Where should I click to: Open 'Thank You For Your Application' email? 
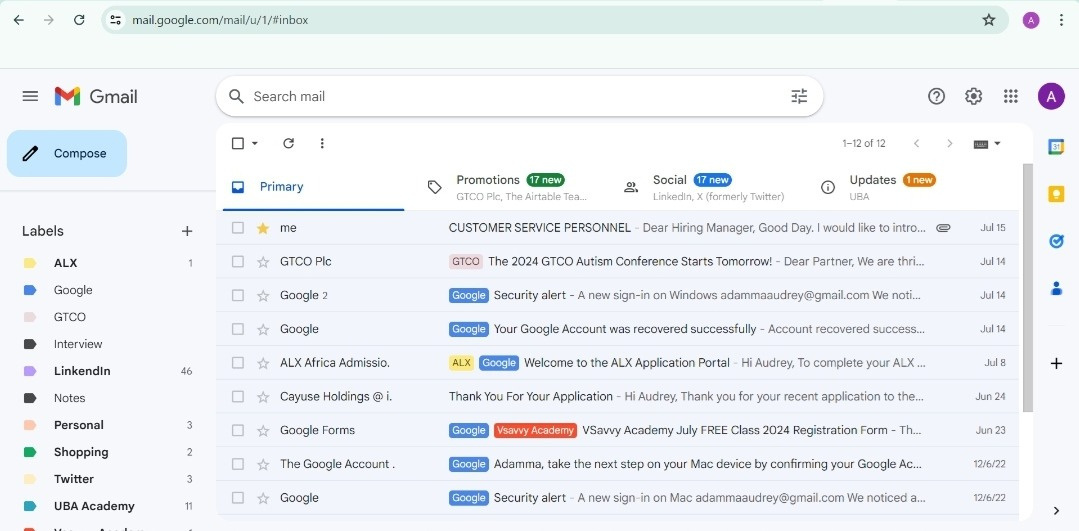coord(531,396)
